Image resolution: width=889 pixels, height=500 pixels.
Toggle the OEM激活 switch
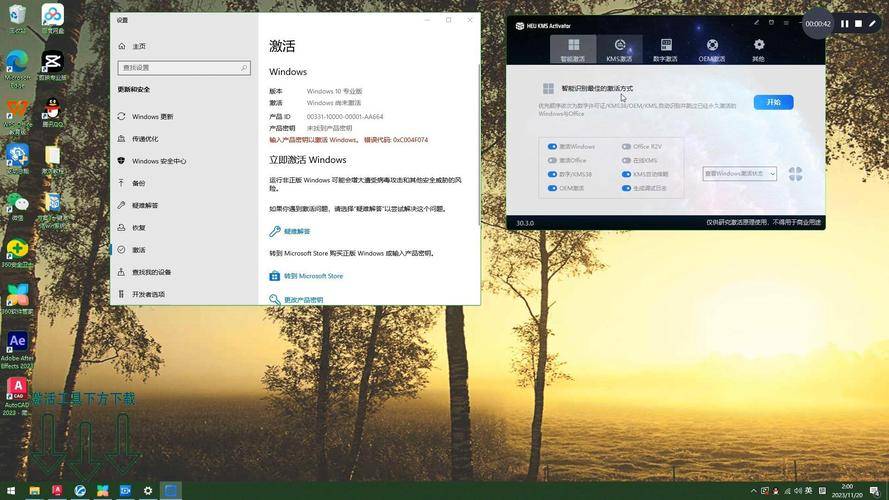click(552, 188)
